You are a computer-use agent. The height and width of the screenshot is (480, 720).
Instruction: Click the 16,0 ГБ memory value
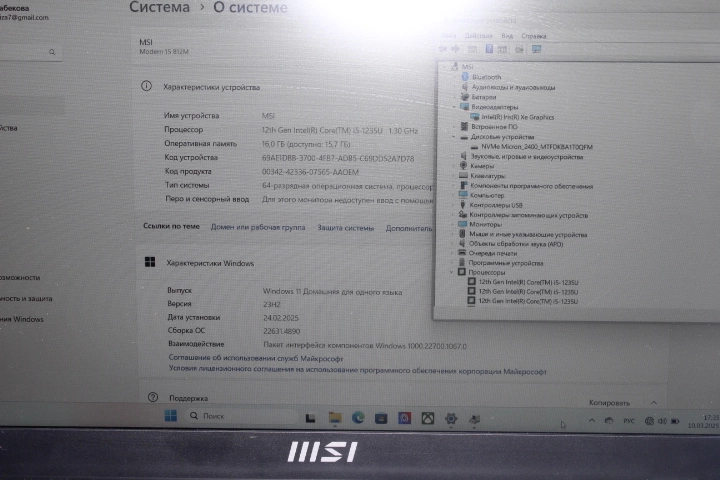[x=306, y=144]
